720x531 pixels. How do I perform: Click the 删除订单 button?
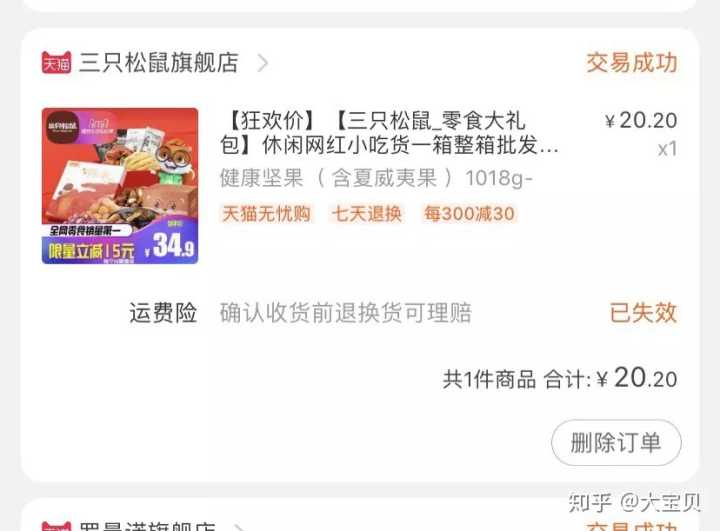tap(616, 442)
